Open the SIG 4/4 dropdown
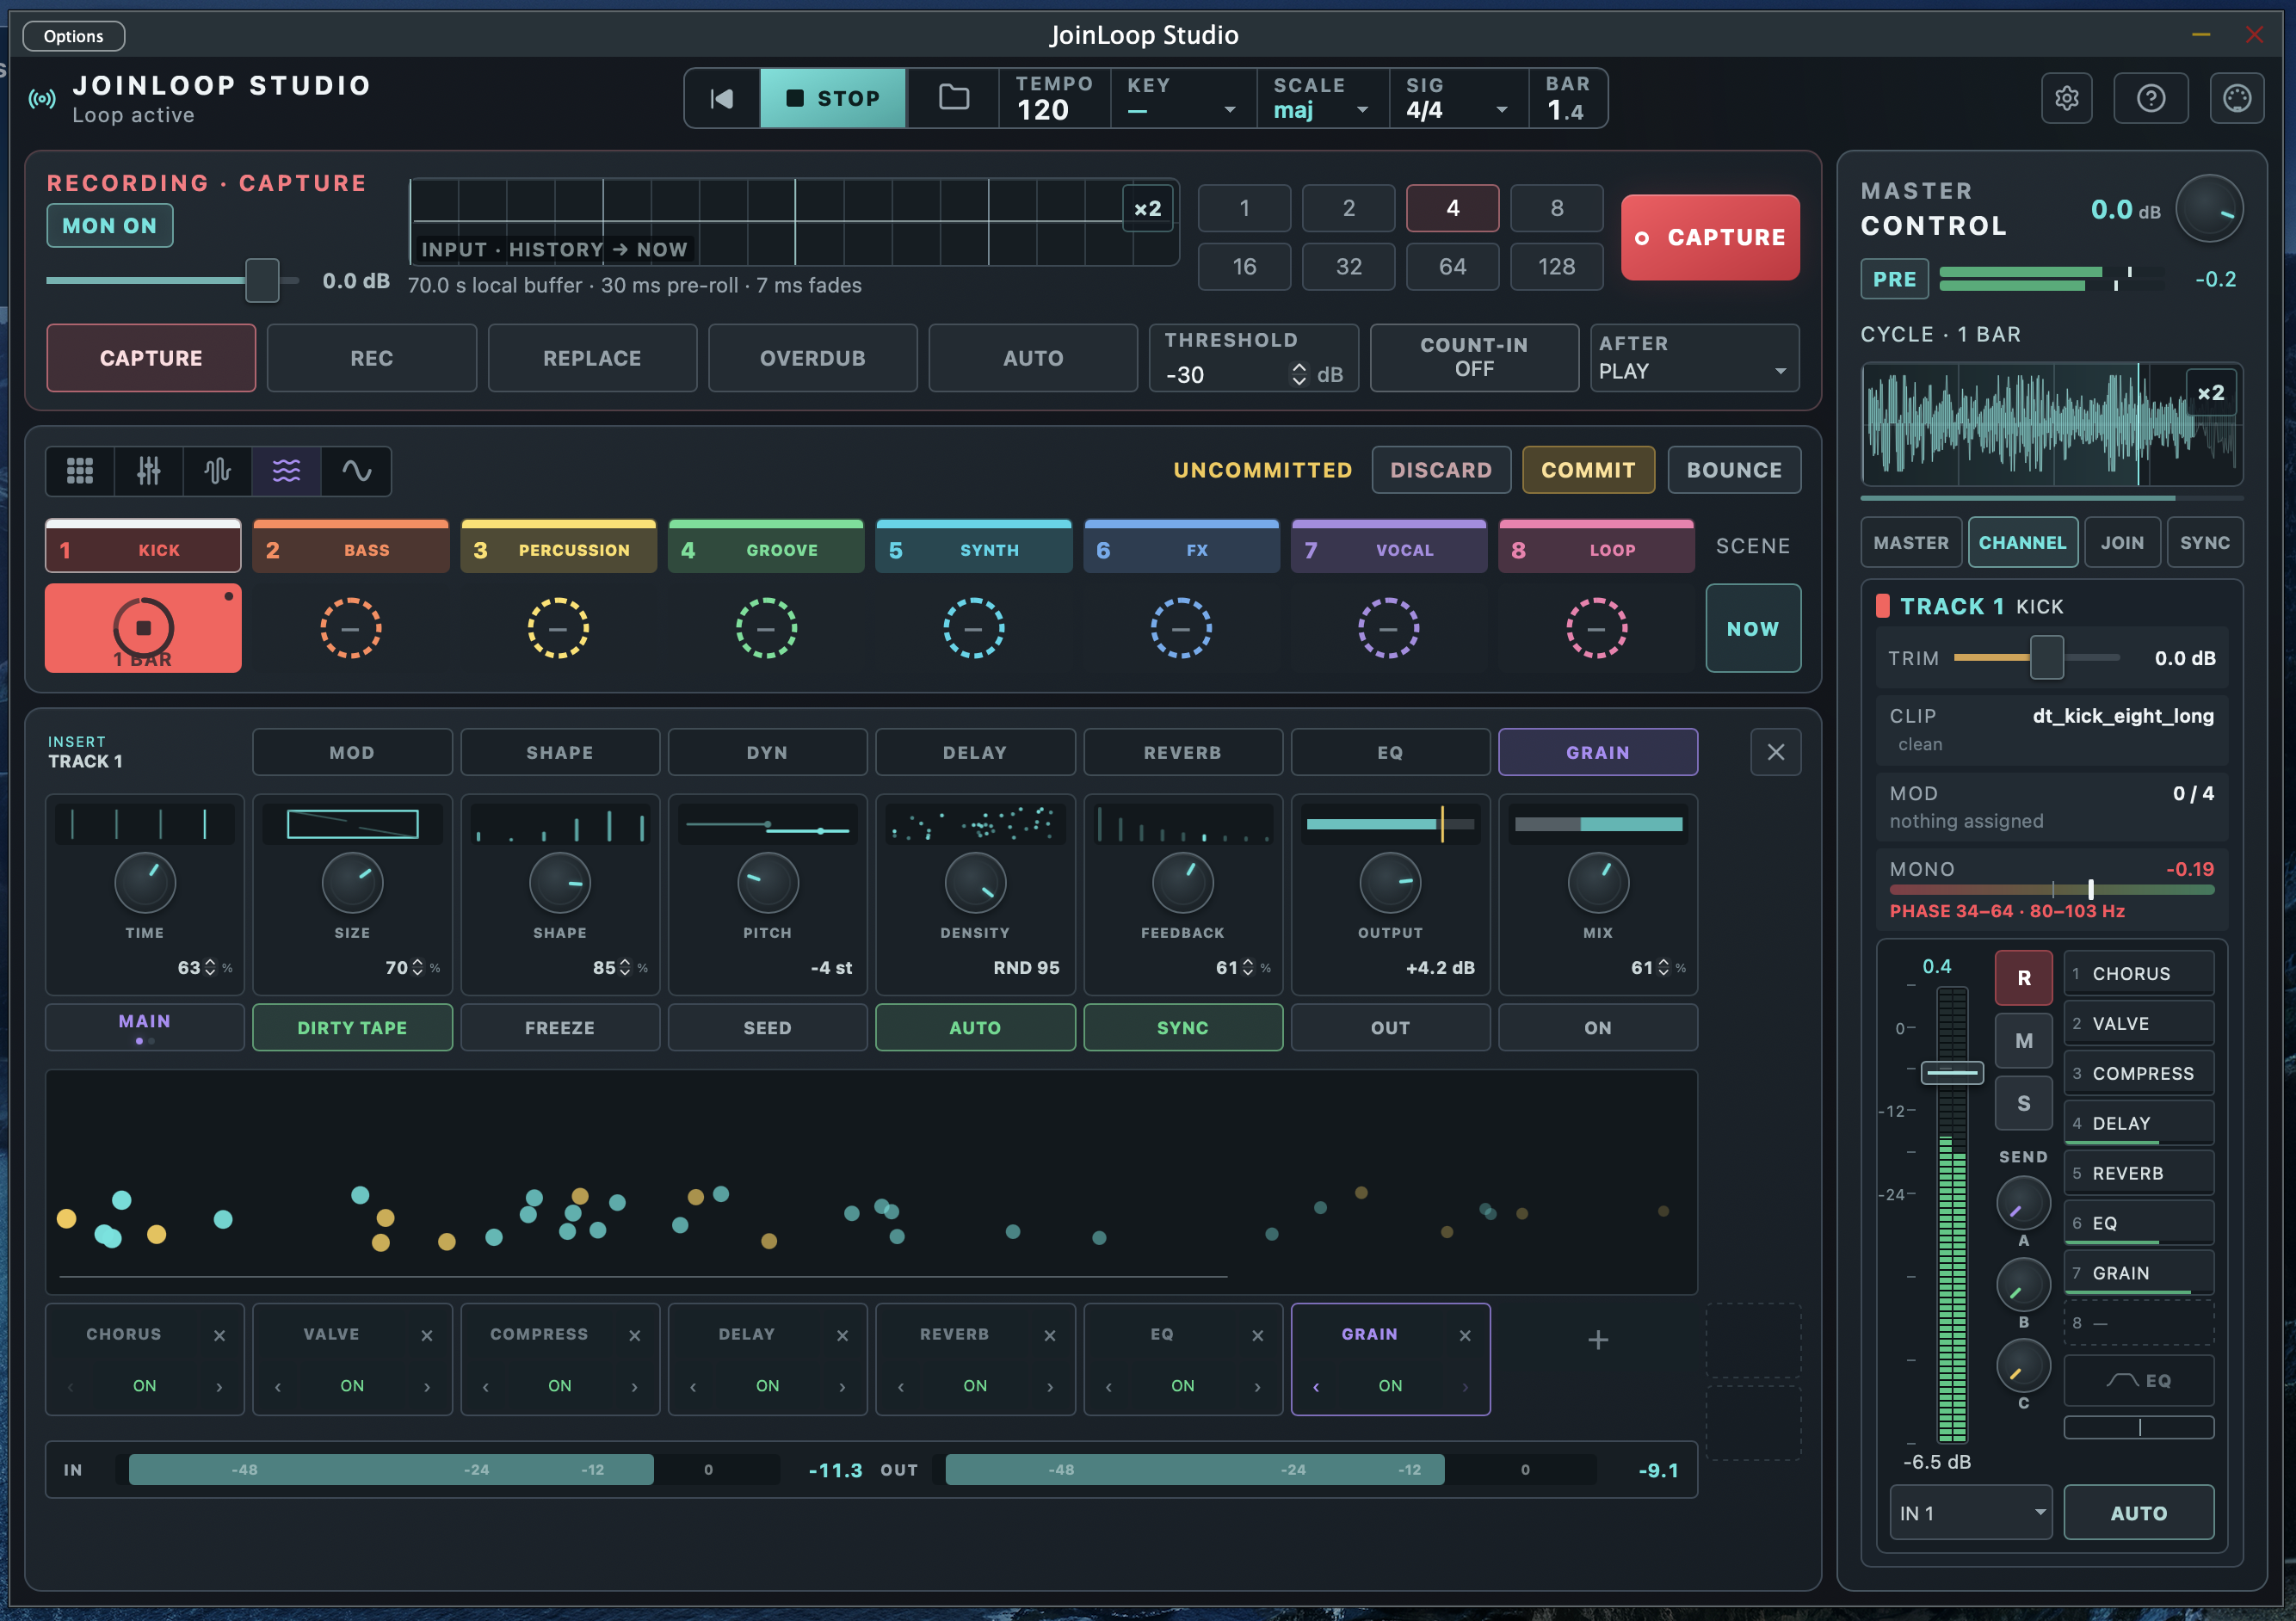The height and width of the screenshot is (1621, 2296). (x=1457, y=98)
